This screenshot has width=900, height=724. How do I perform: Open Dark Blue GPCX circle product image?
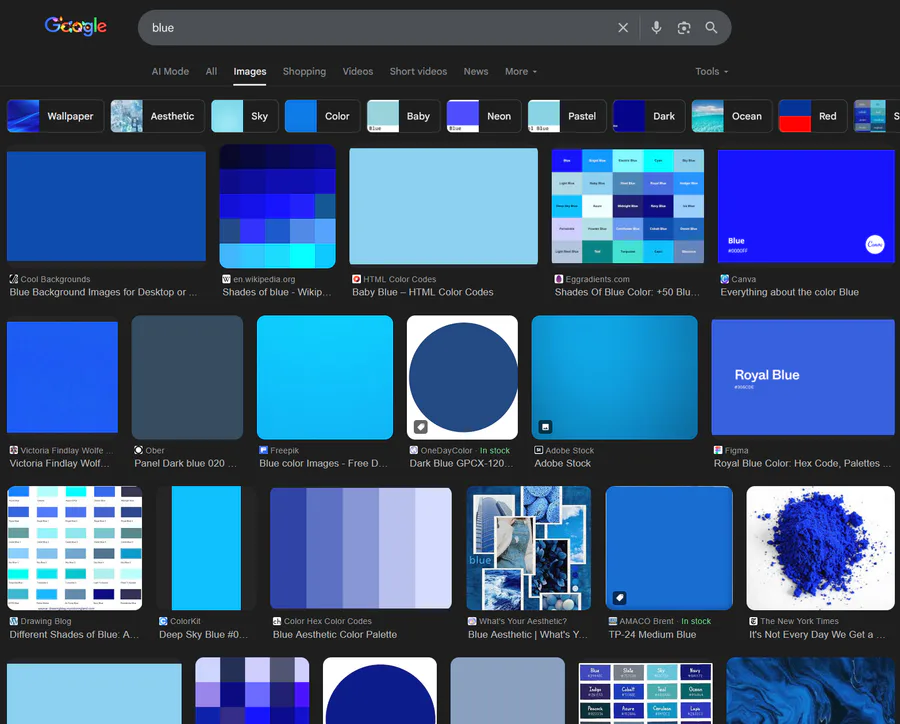pyautogui.click(x=462, y=377)
